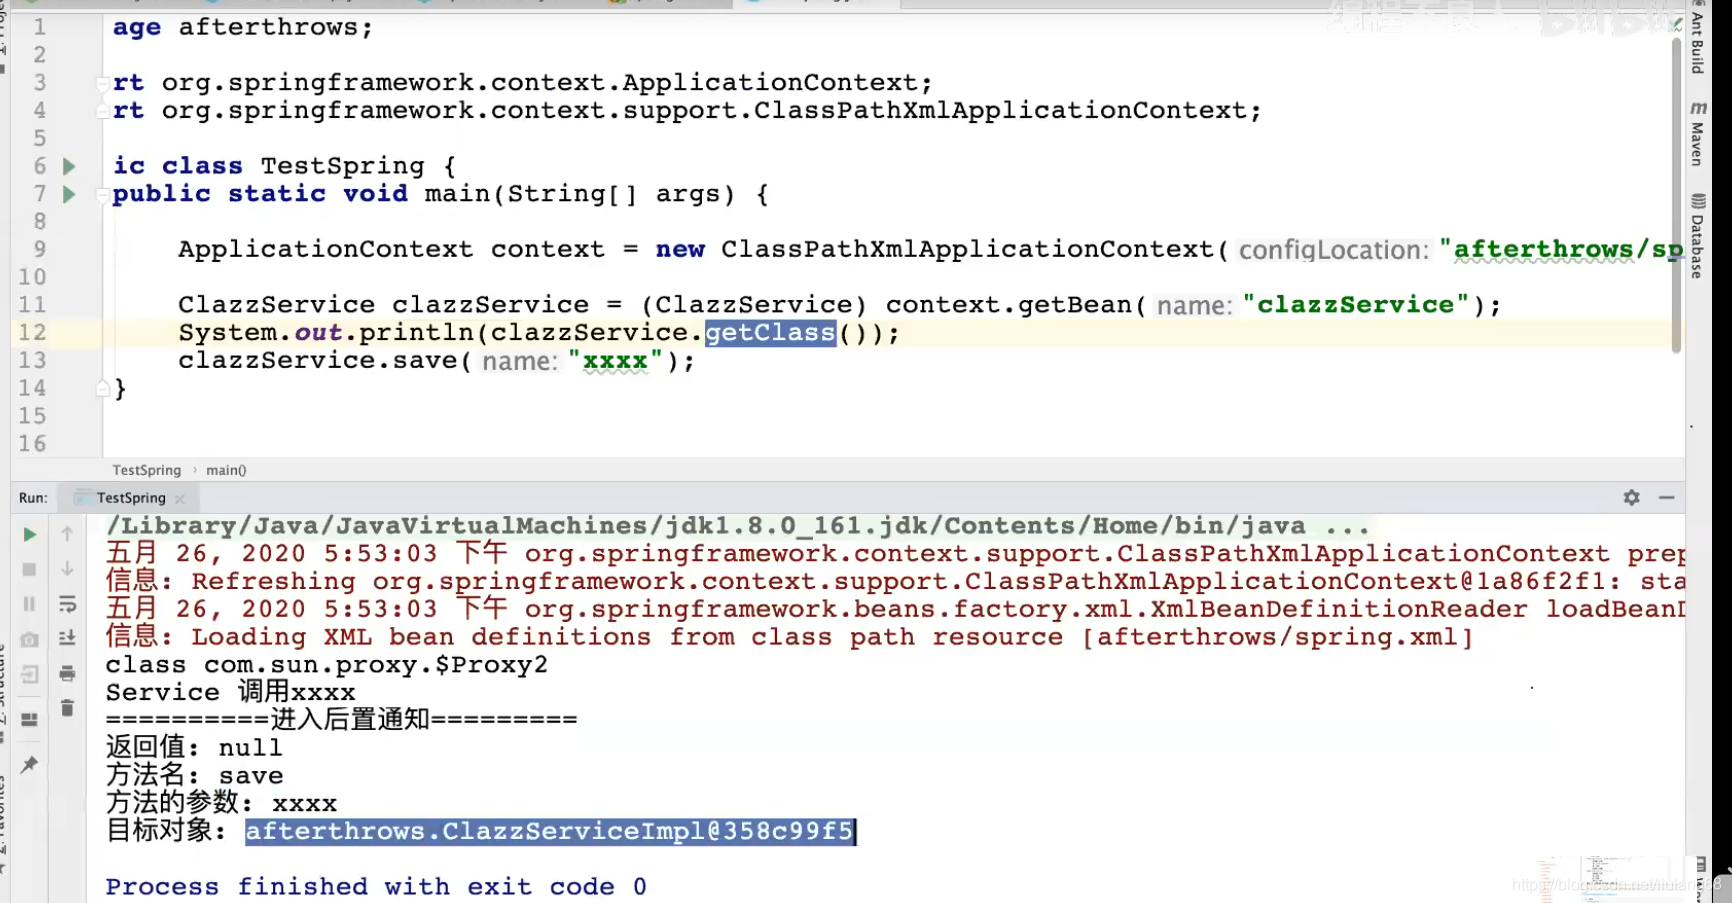The height and width of the screenshot is (903, 1732).
Task: Click the highlighted getClass method call
Action: [x=770, y=332]
